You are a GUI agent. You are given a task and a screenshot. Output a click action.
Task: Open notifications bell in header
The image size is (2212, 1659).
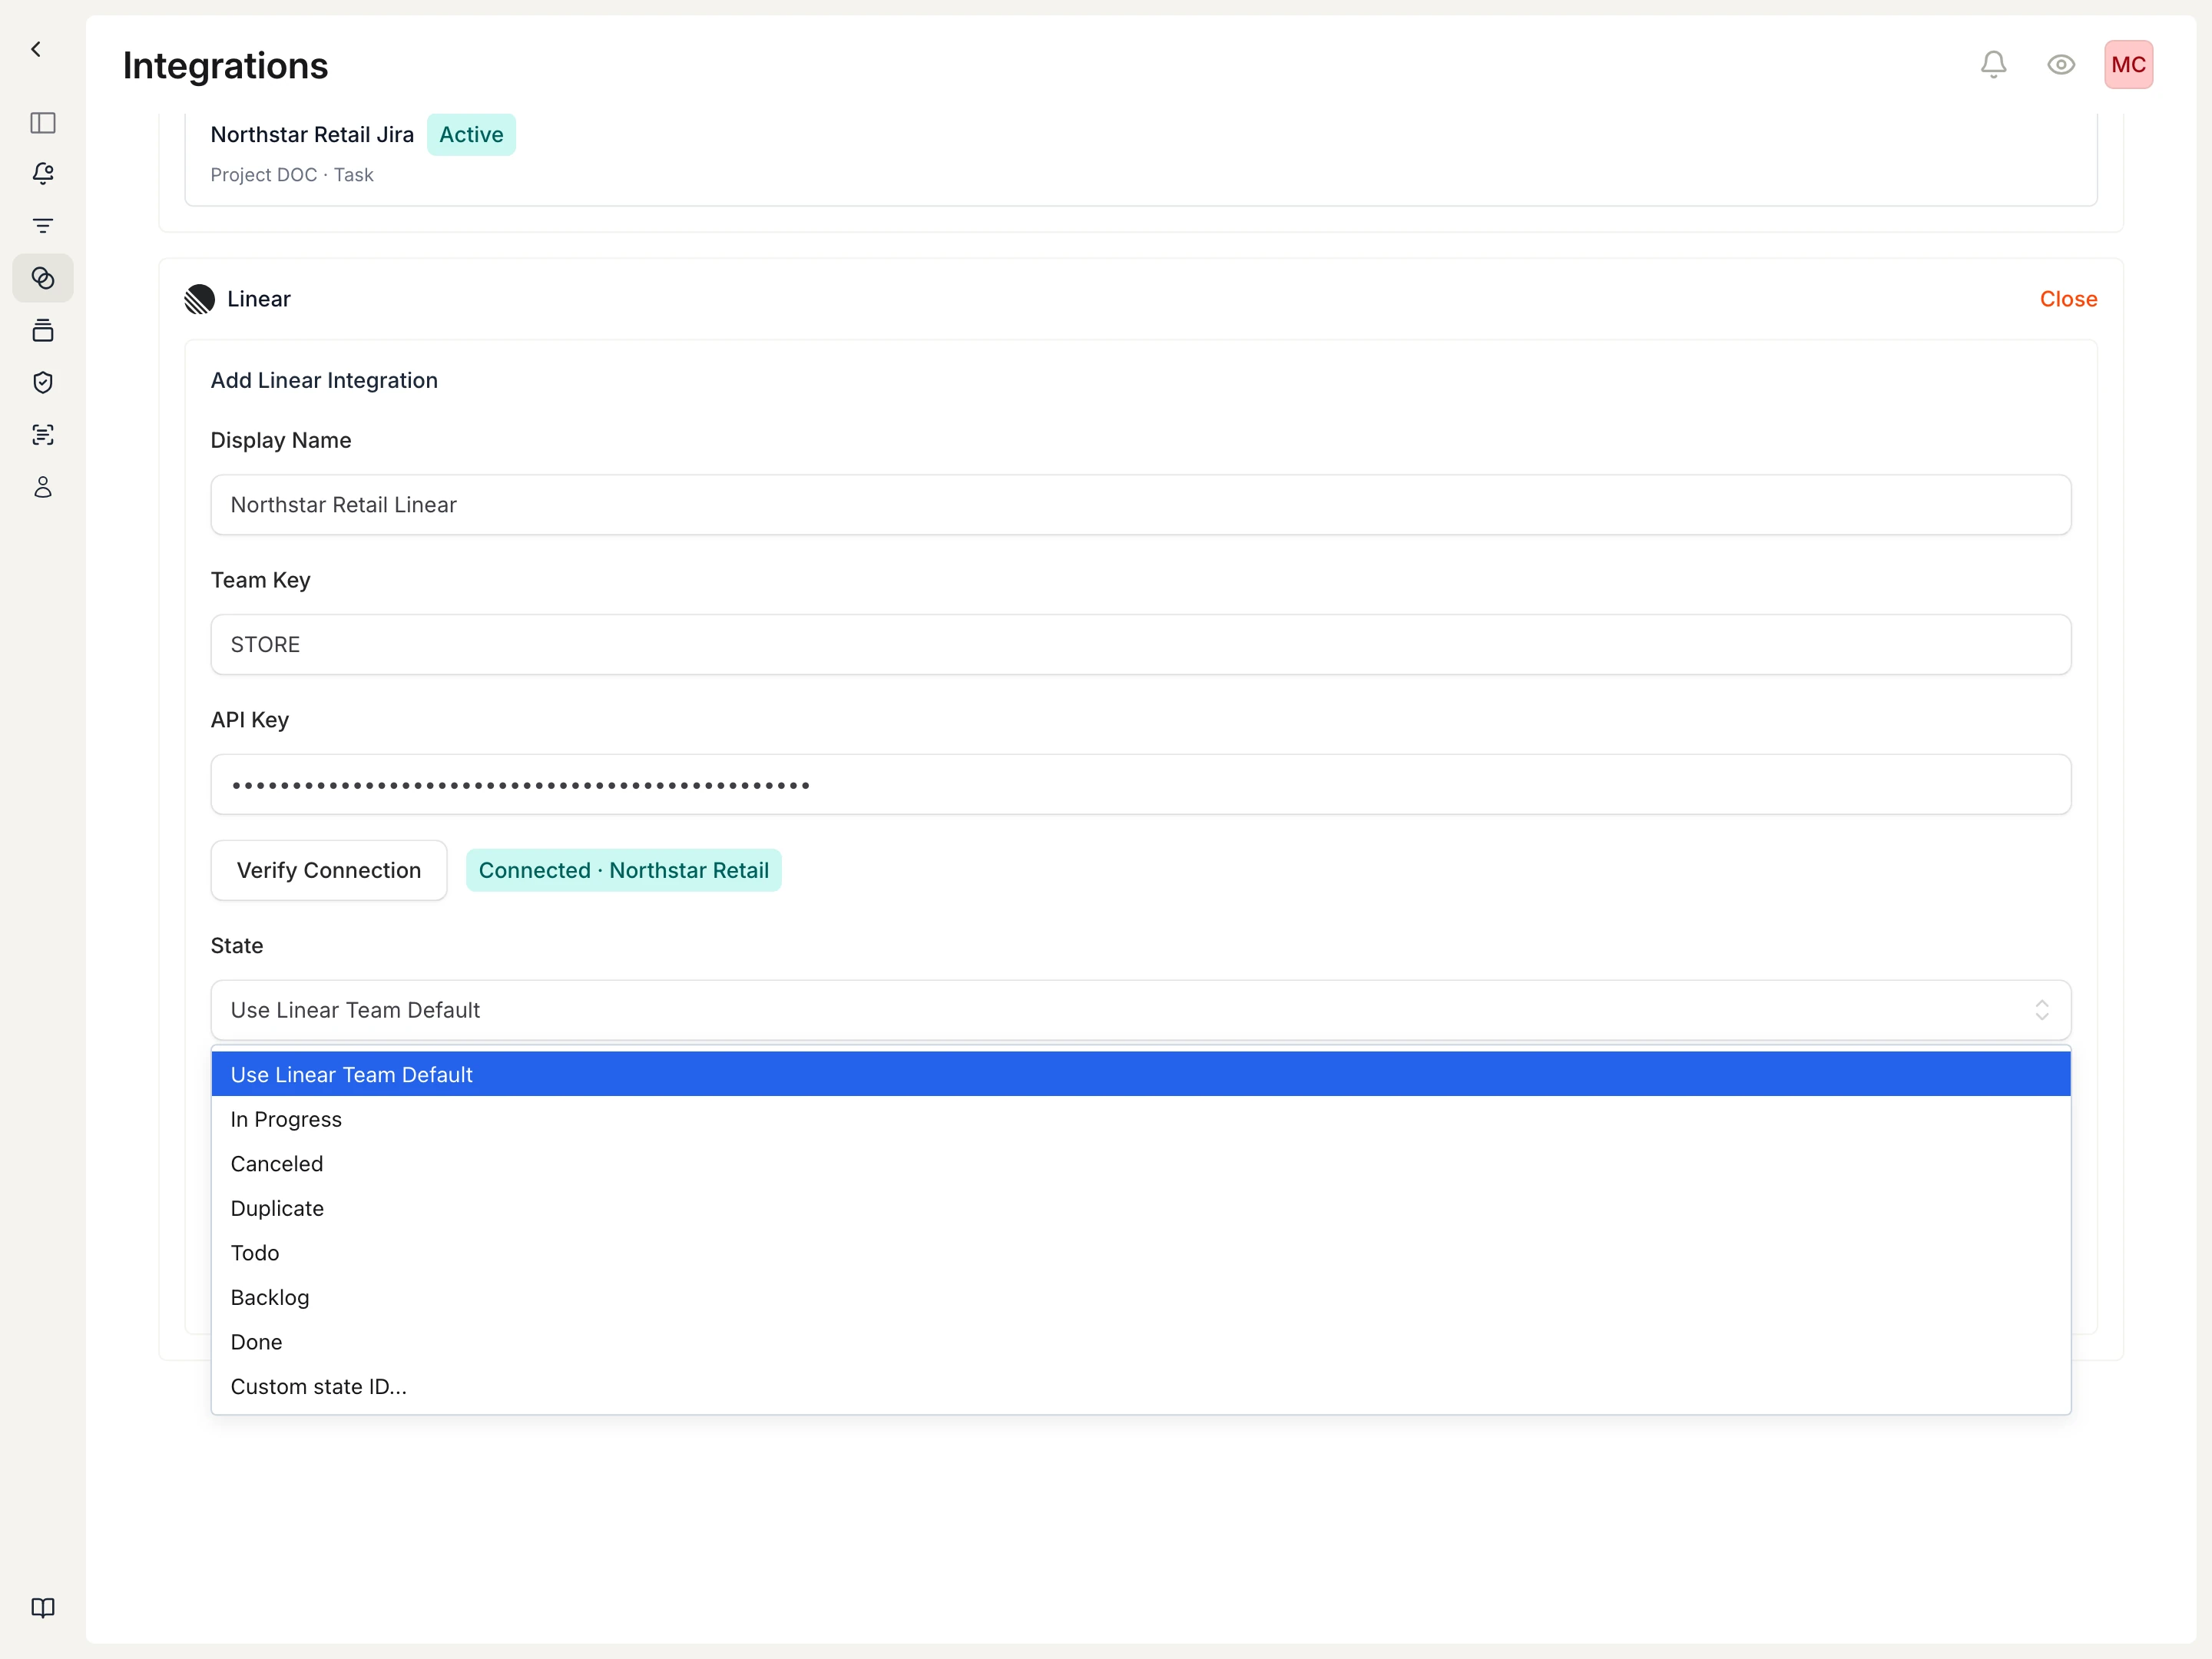[x=1993, y=65]
